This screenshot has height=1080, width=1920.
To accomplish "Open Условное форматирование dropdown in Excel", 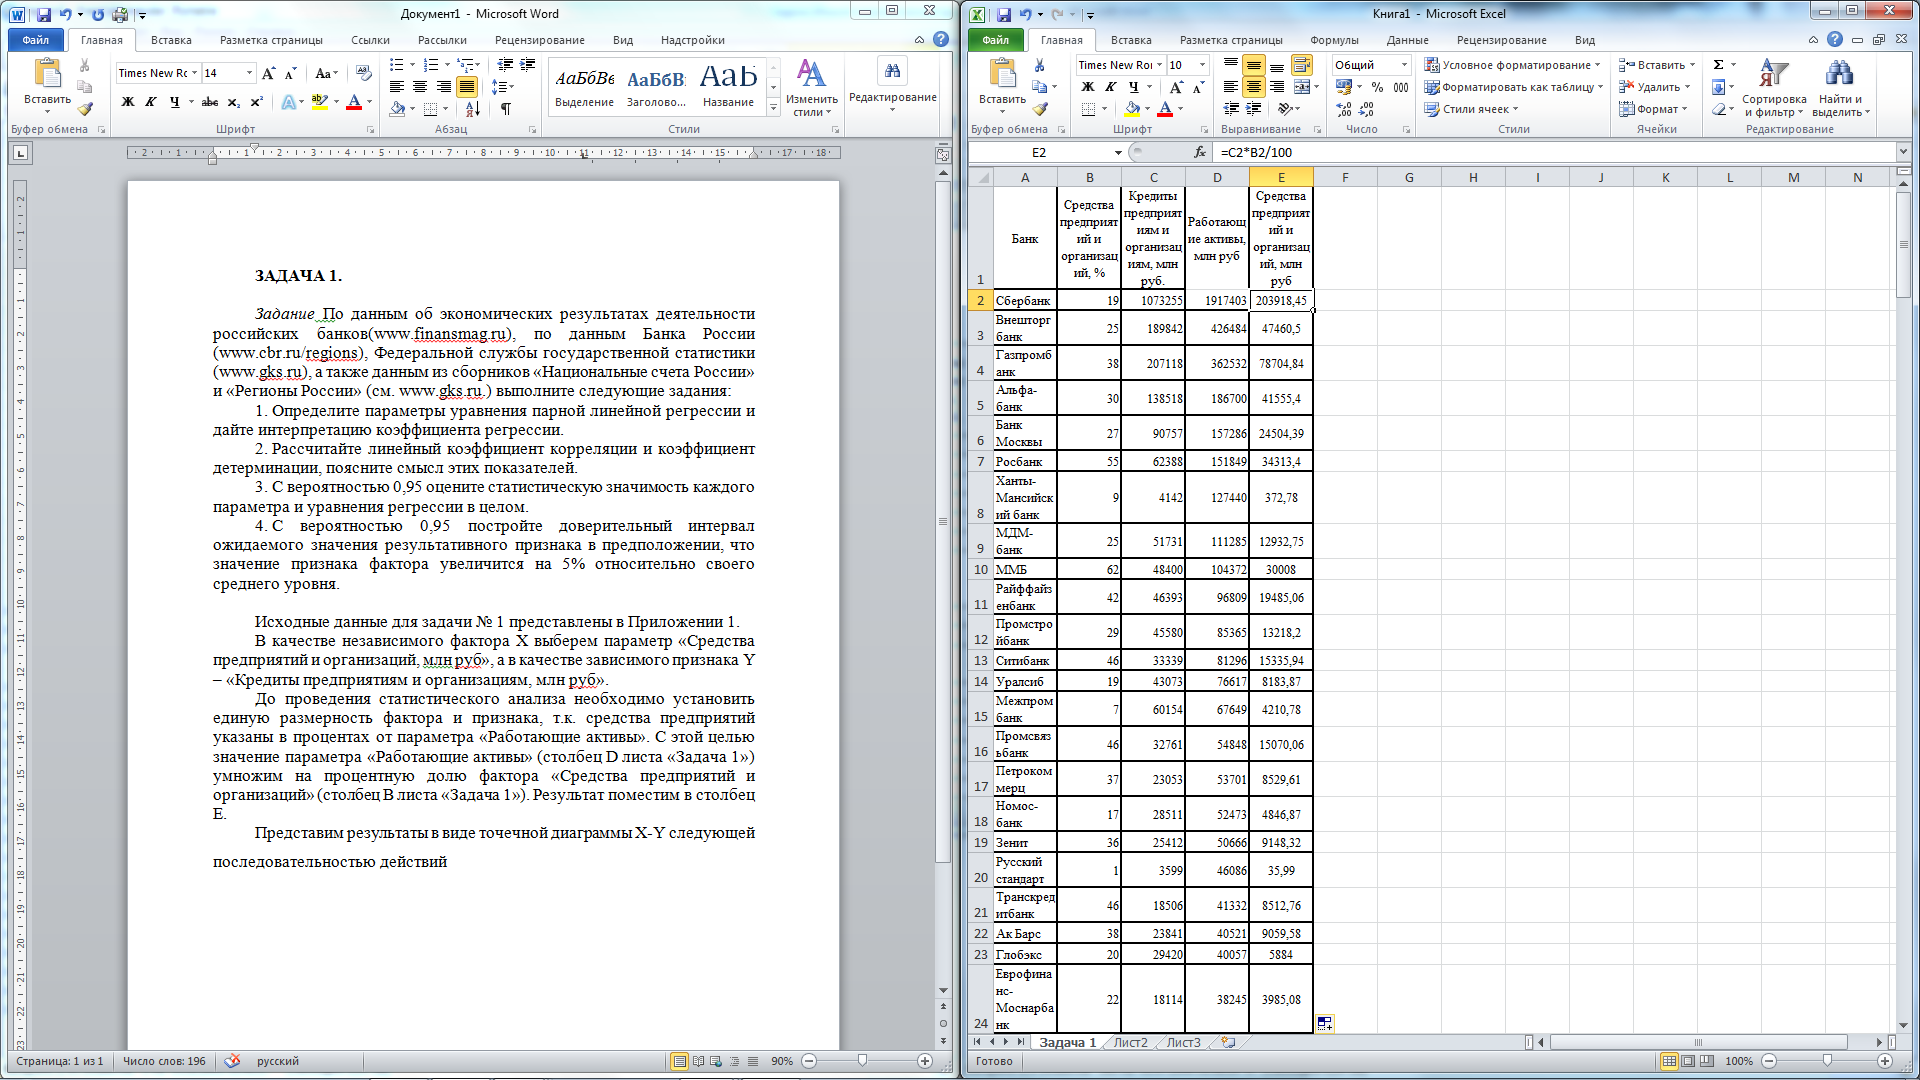I will (1512, 65).
